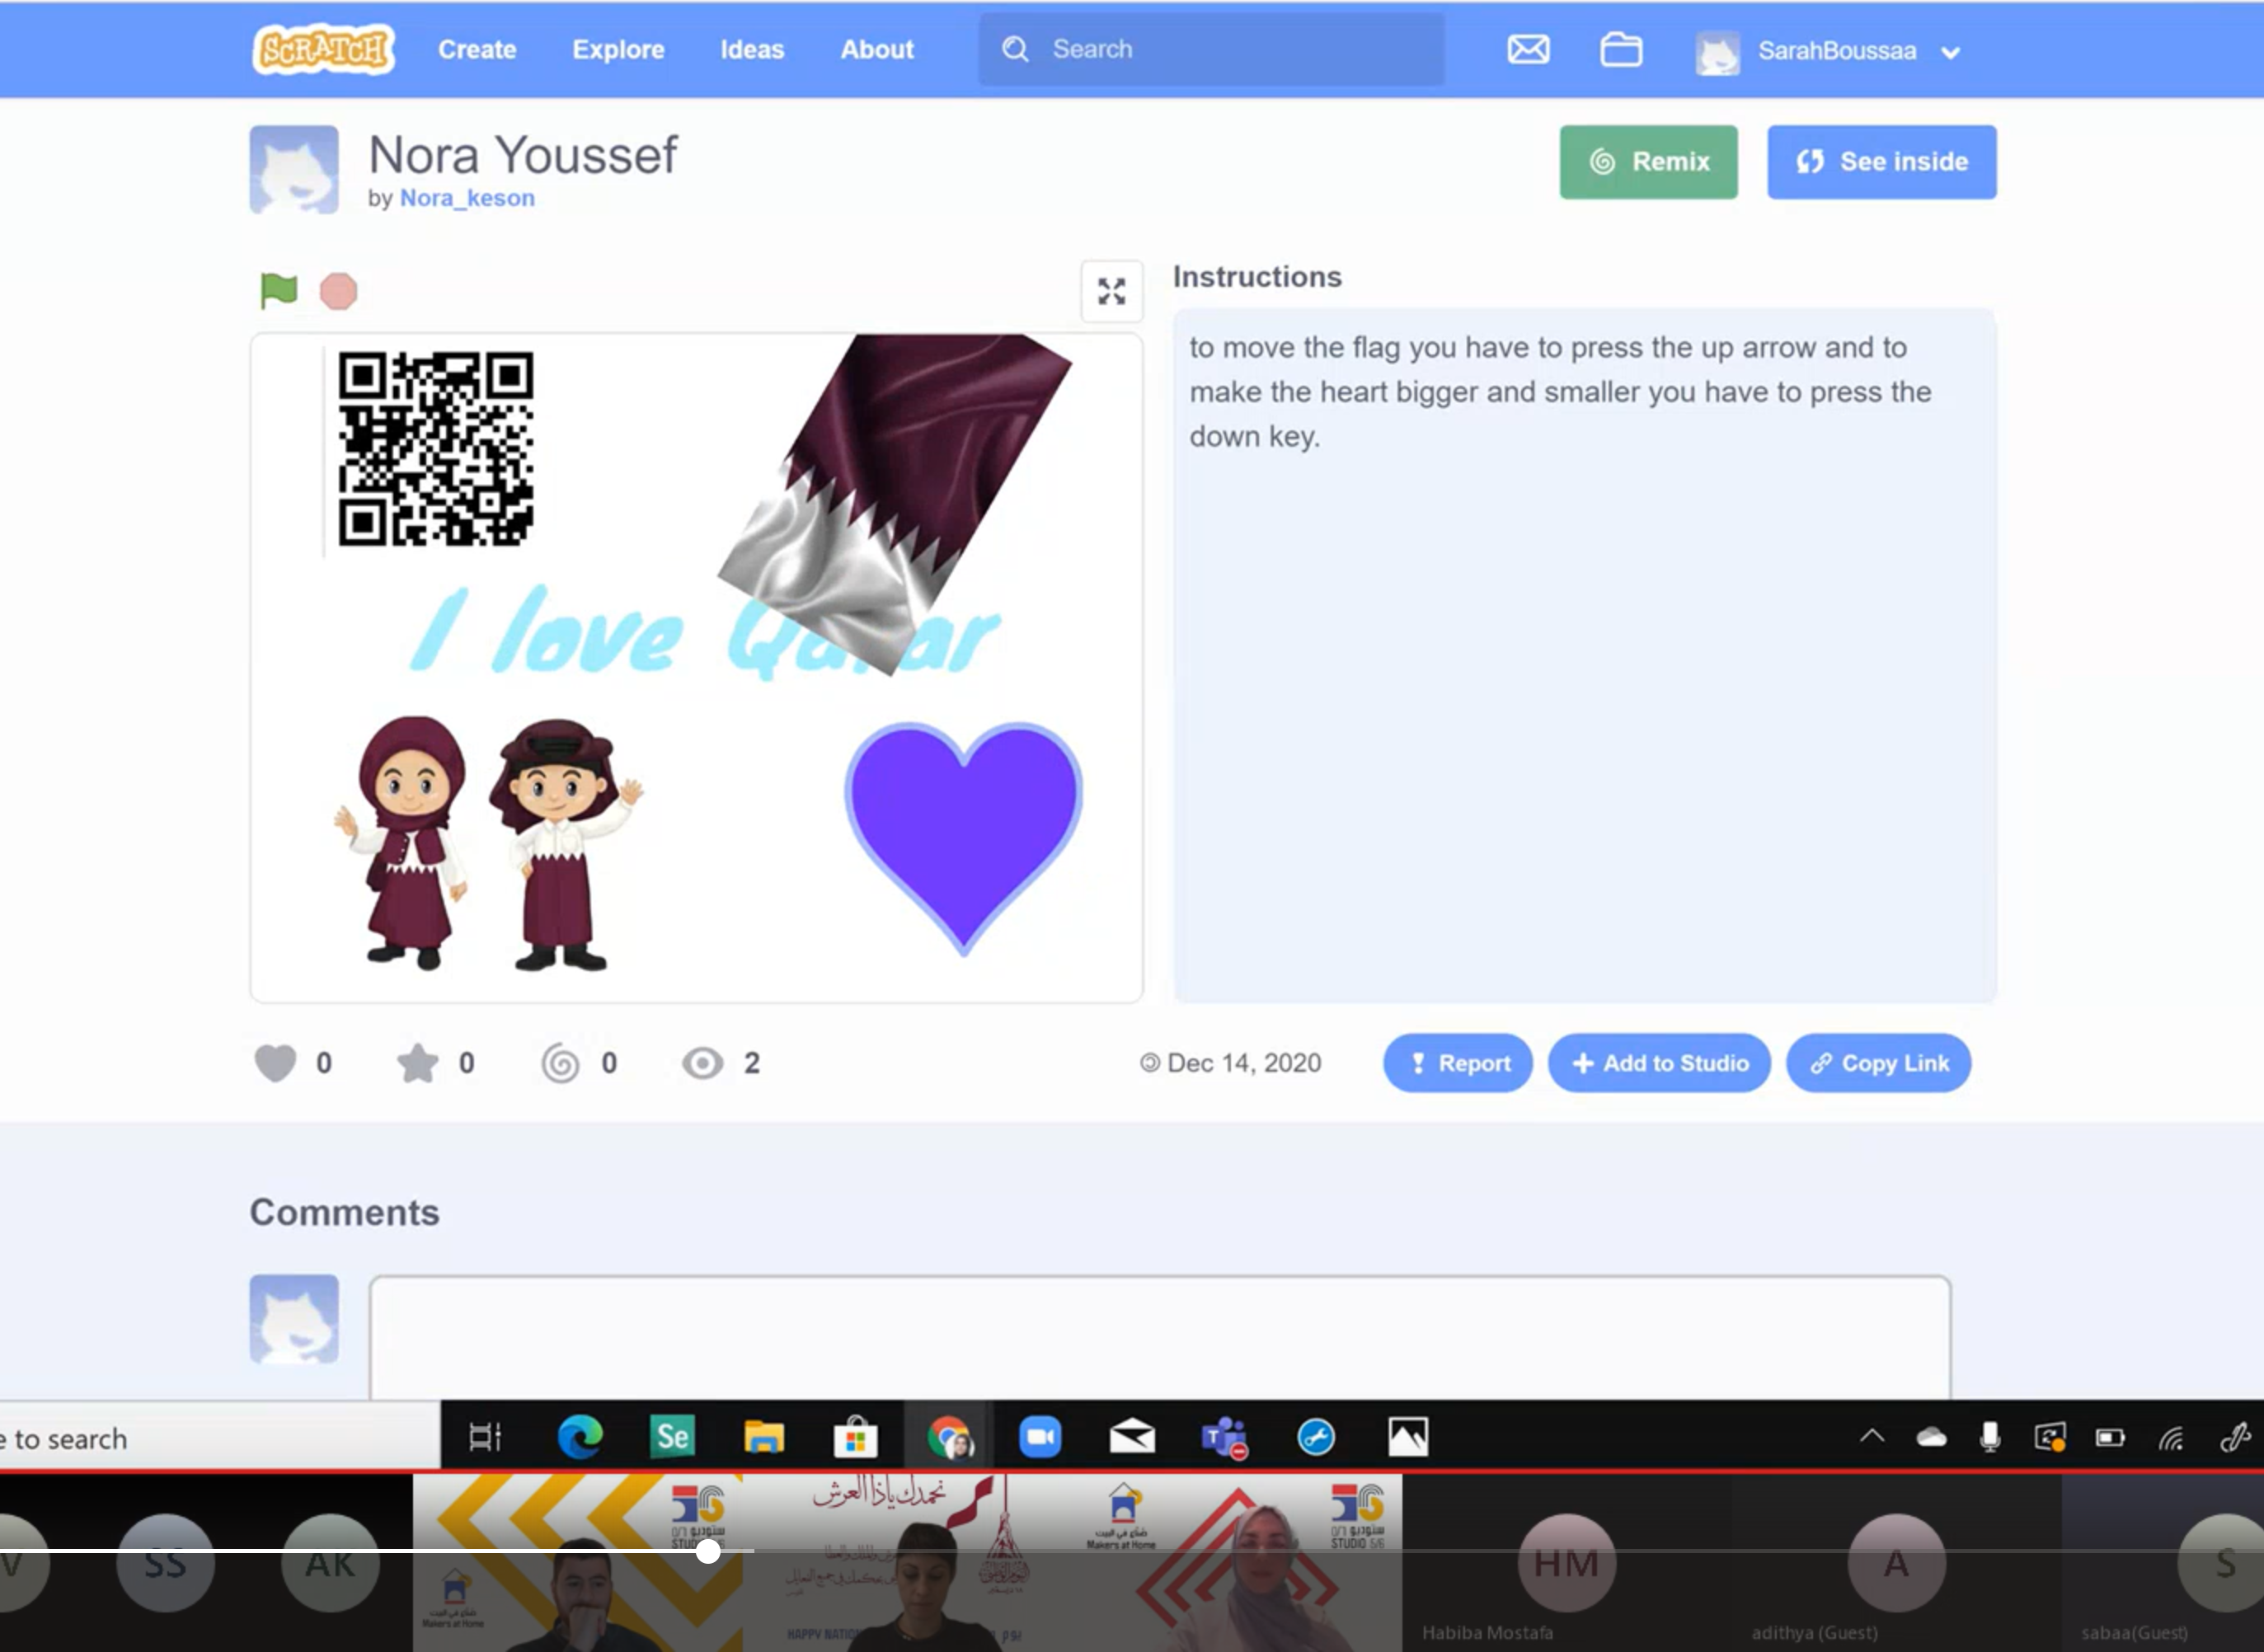Love the project with the heart icon
This screenshot has height=1652, width=2264.
point(275,1063)
